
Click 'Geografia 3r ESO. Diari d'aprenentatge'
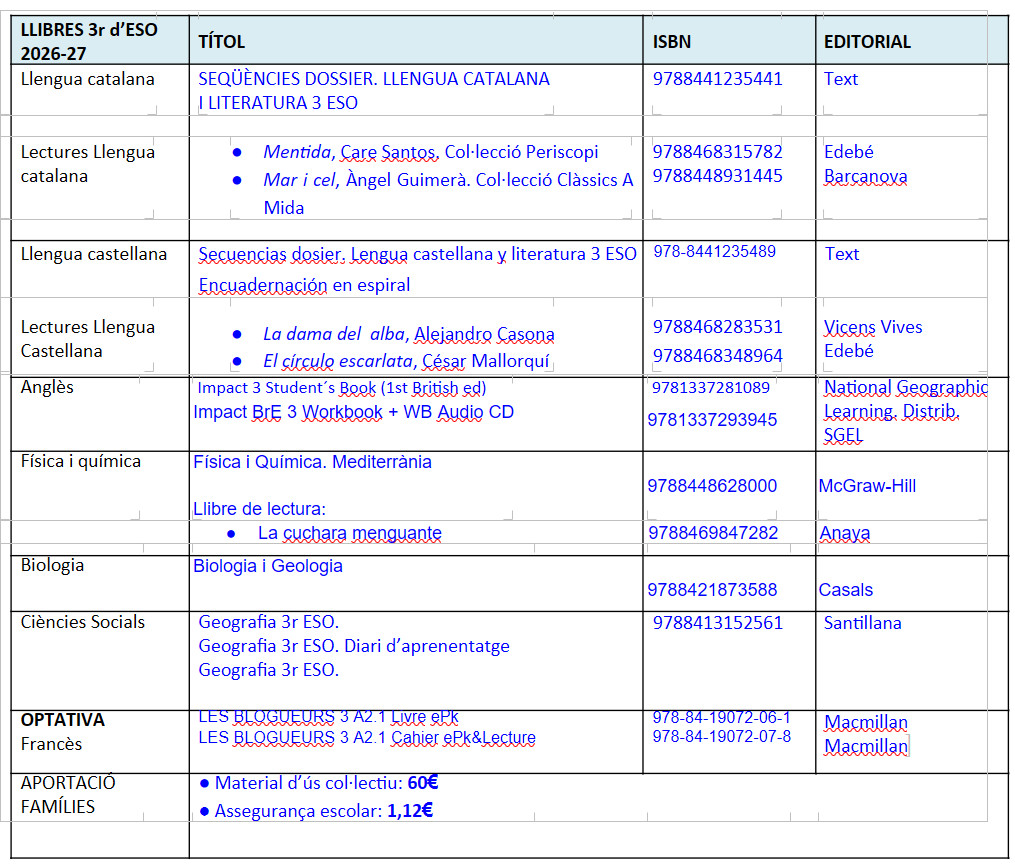point(353,646)
